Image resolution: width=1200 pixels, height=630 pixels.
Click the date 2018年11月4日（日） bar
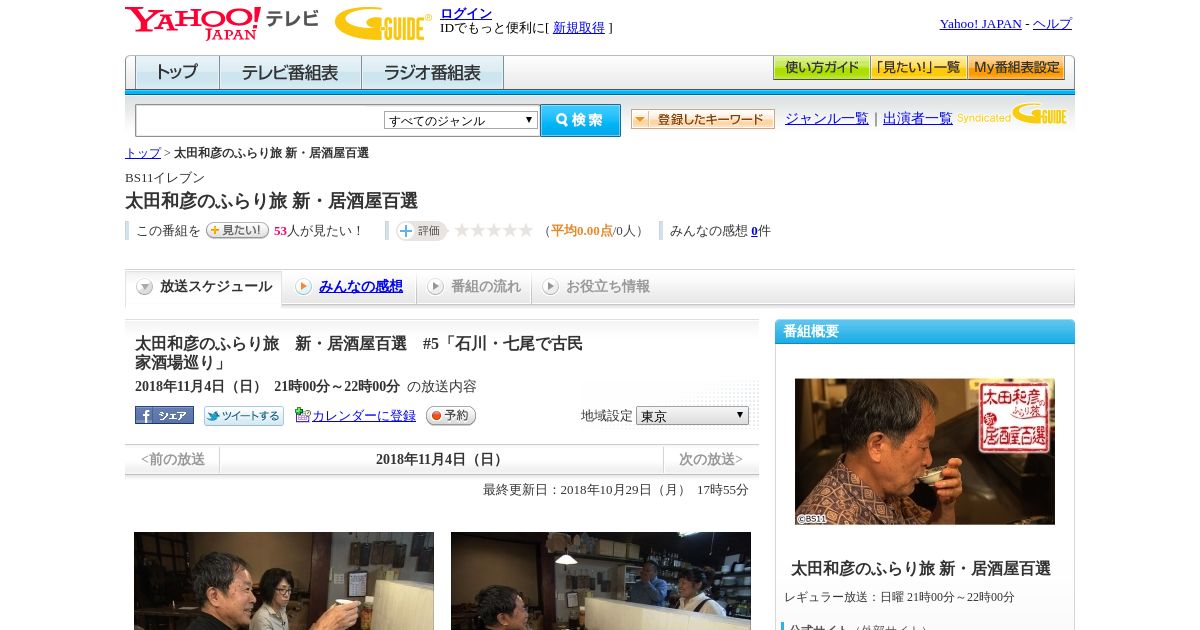[441, 460]
